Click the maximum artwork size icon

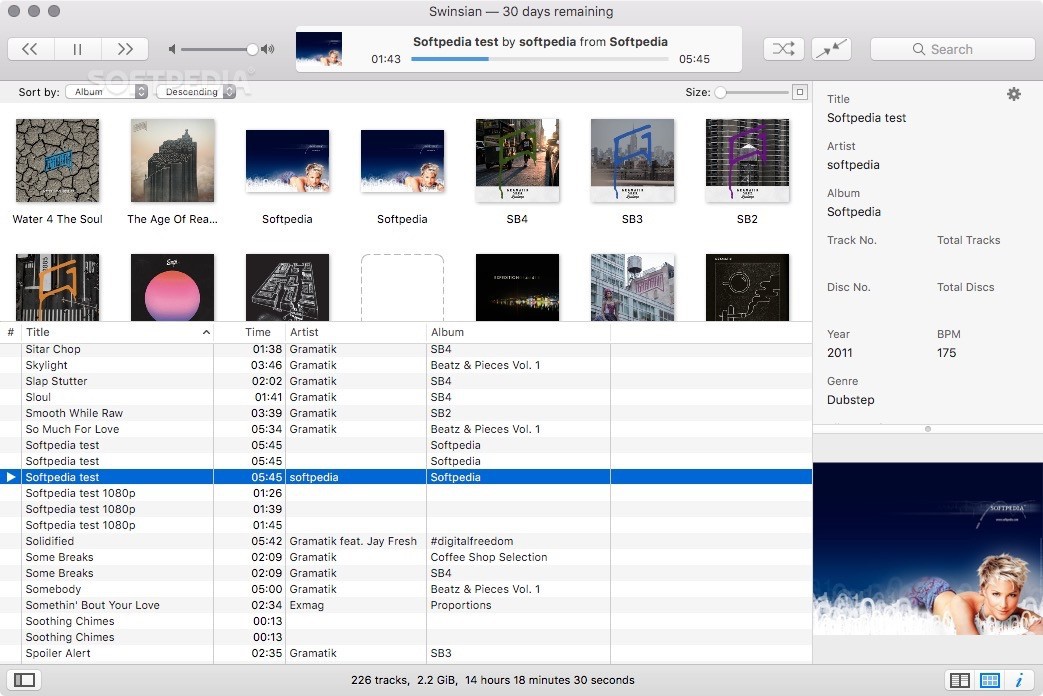click(x=799, y=92)
